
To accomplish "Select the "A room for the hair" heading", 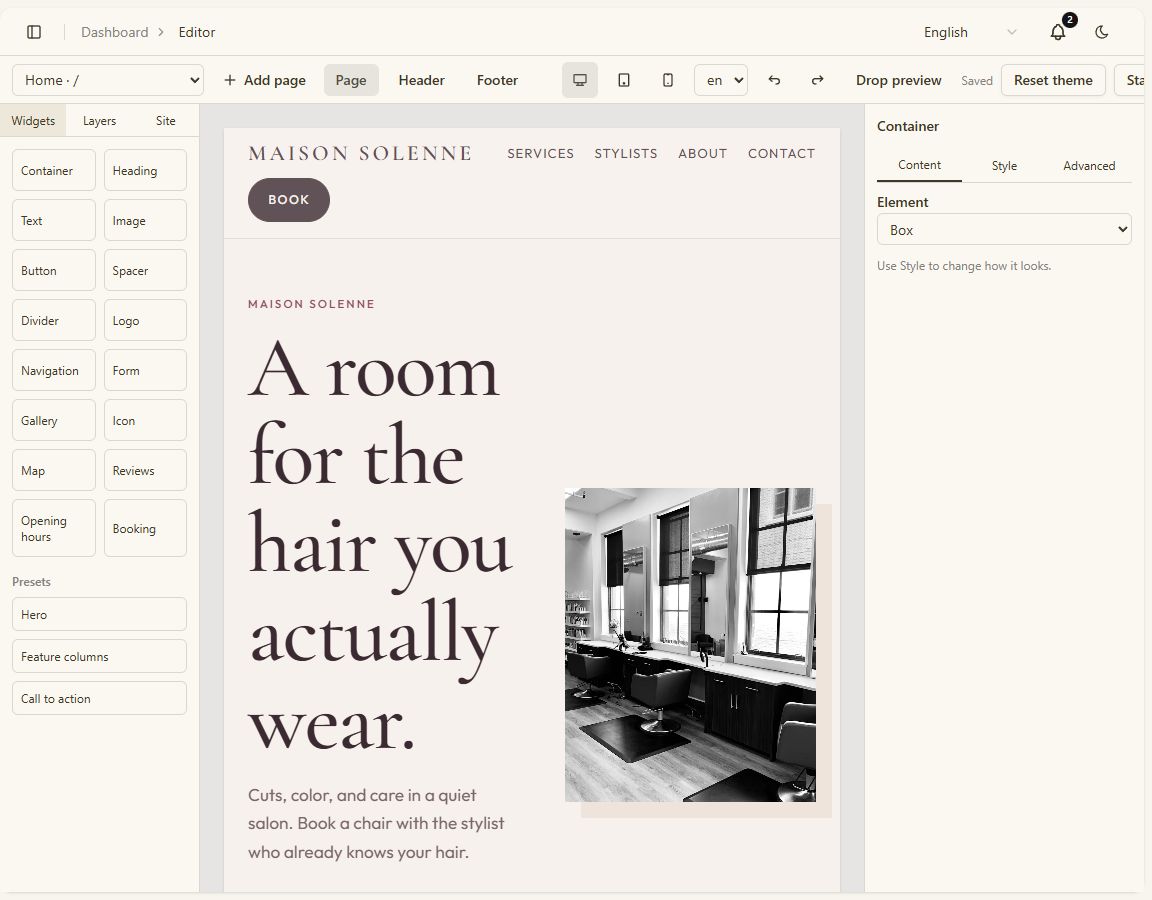I will coord(381,545).
